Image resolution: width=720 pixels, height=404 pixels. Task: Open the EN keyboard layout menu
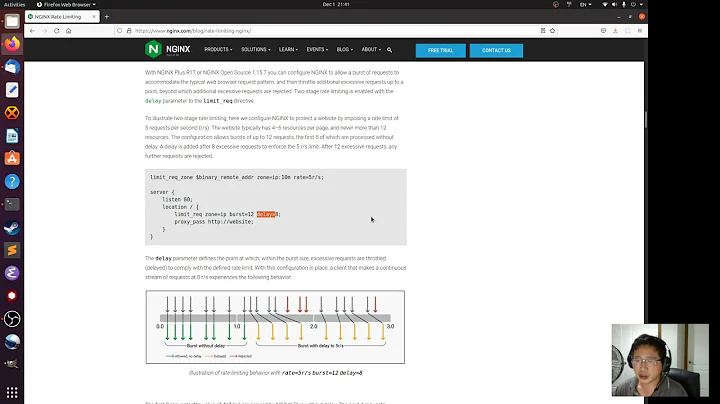[x=585, y=4]
